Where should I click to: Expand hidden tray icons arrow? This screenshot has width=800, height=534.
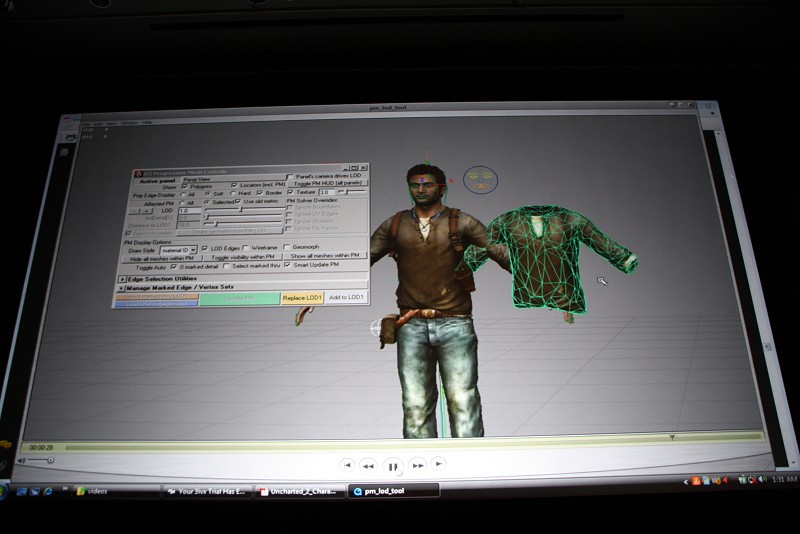[x=686, y=481]
